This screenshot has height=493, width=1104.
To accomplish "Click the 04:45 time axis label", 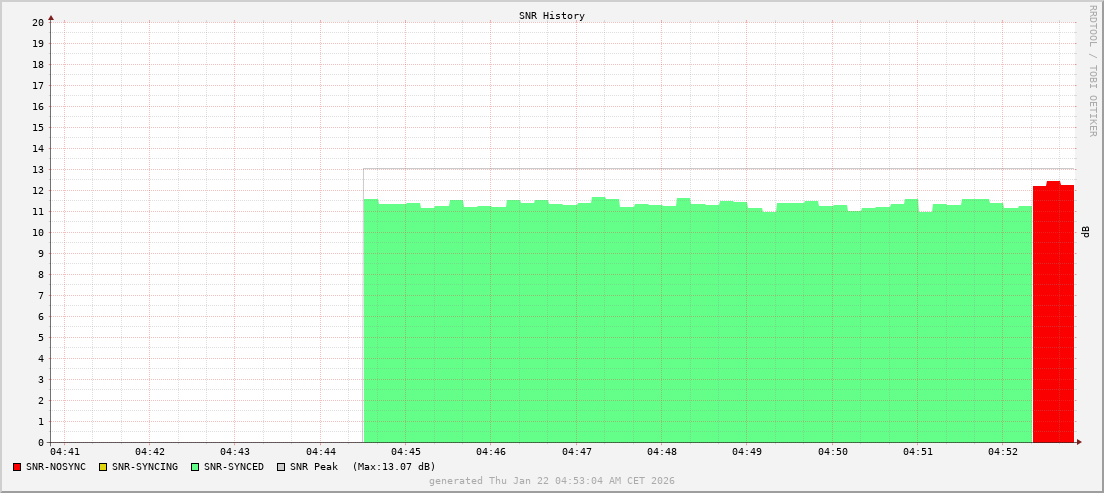I will (406, 452).
